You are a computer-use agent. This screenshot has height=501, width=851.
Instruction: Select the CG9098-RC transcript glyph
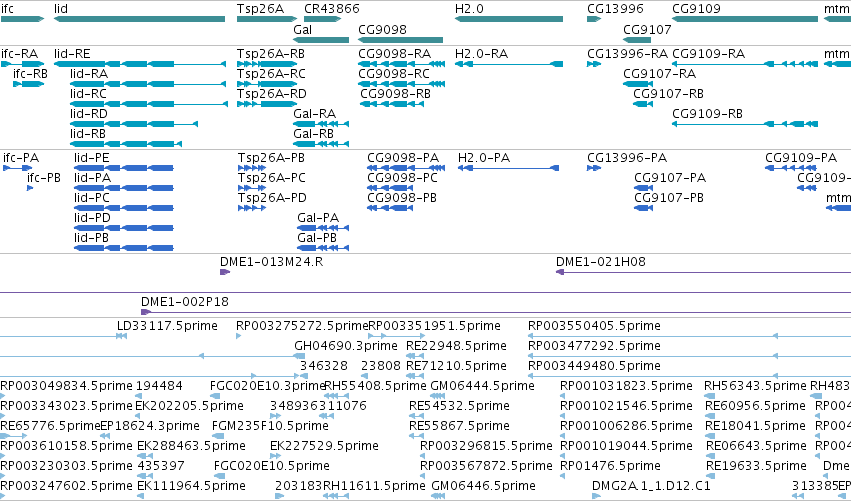tap(402, 84)
